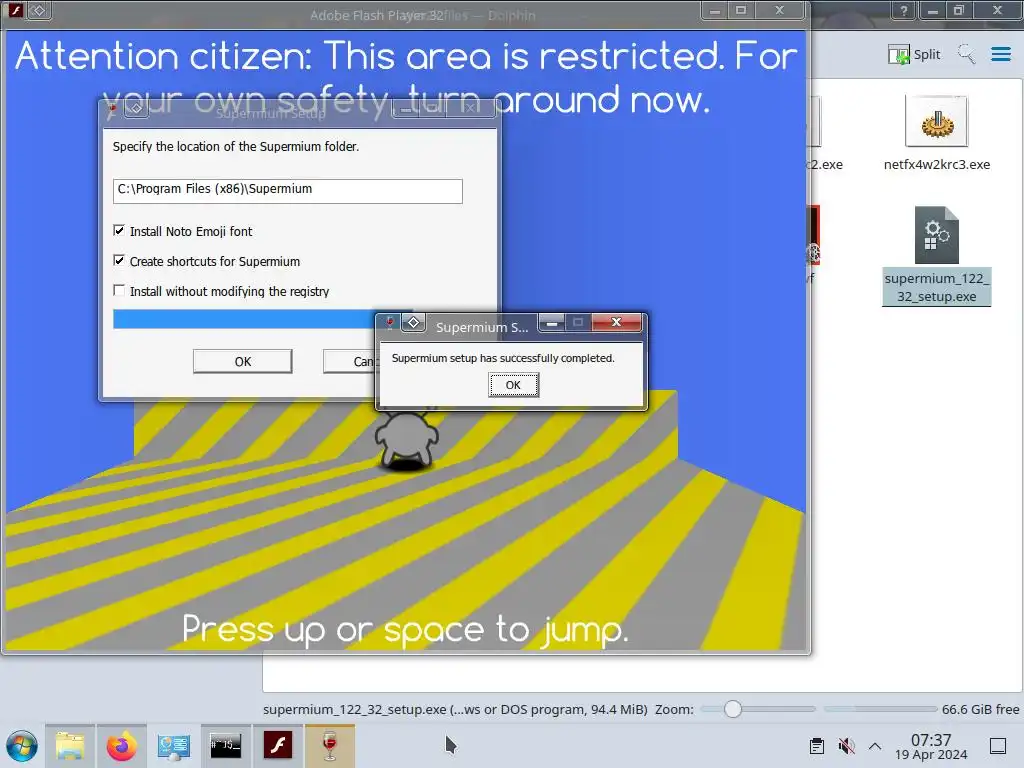This screenshot has width=1024, height=768.
Task: Uncheck Create shortcuts for Supermium
Action: click(119, 261)
